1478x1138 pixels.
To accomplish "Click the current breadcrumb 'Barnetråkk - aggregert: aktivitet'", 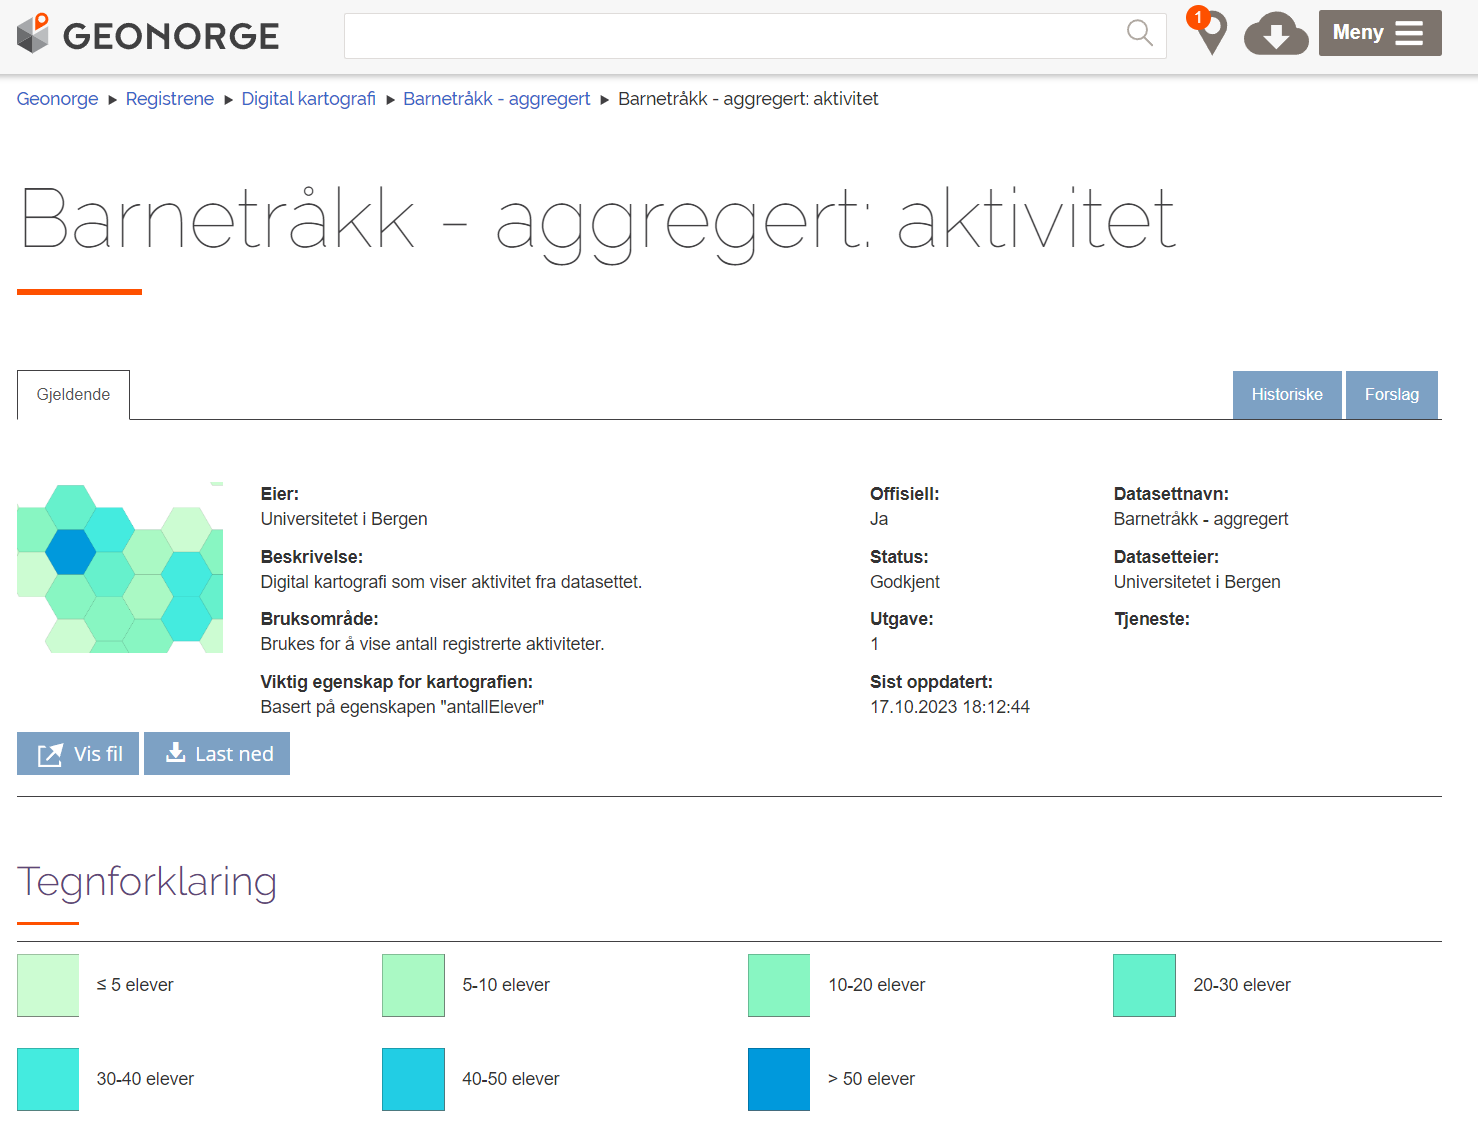I will 748,99.
